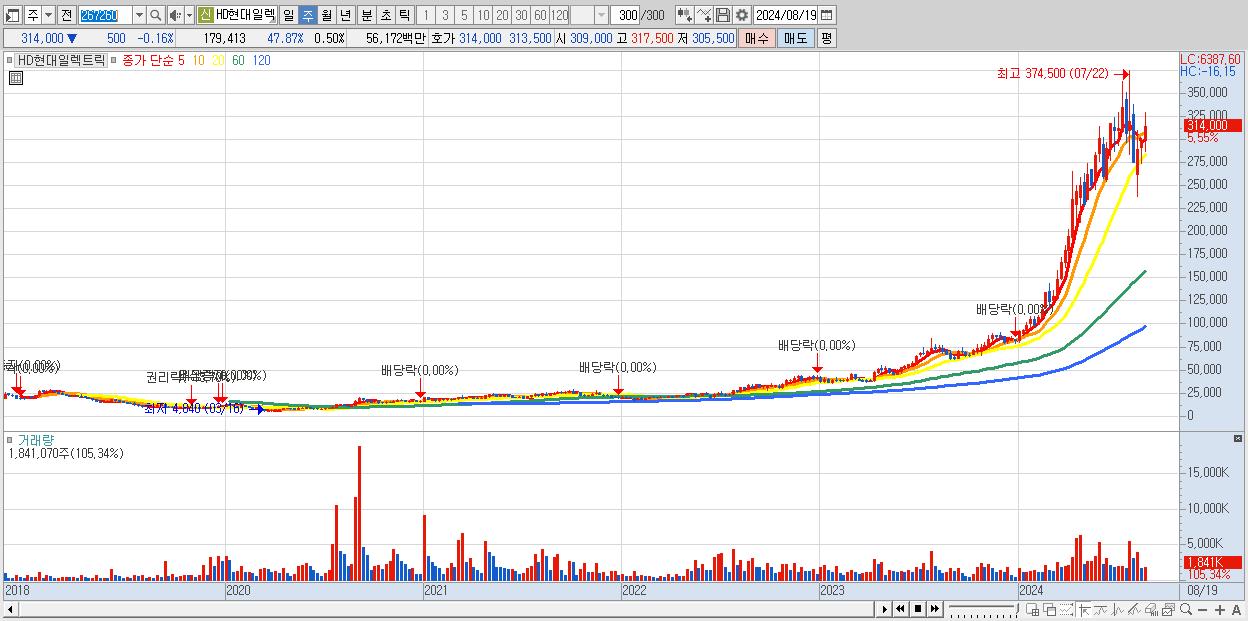1248x621 pixels.
Task: Choose interval 1 button
Action: tap(425, 15)
